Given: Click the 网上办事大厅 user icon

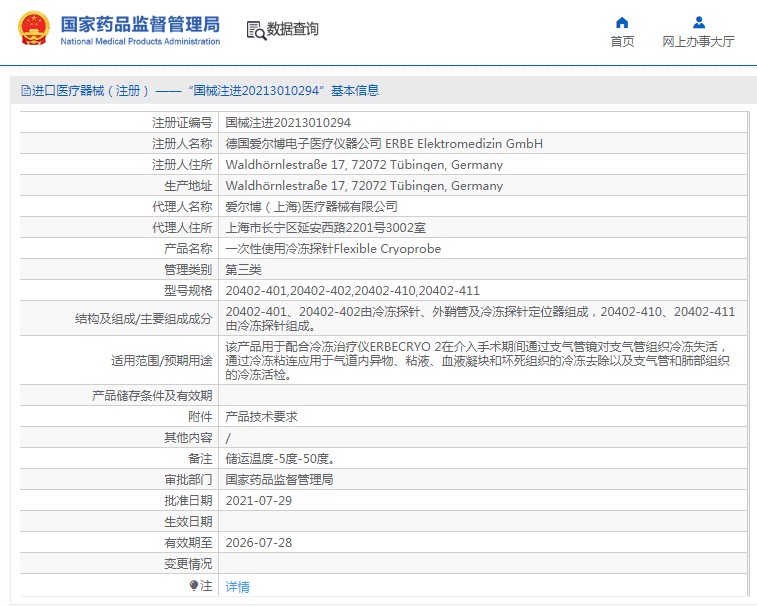Looking at the screenshot, I should coord(699,23).
